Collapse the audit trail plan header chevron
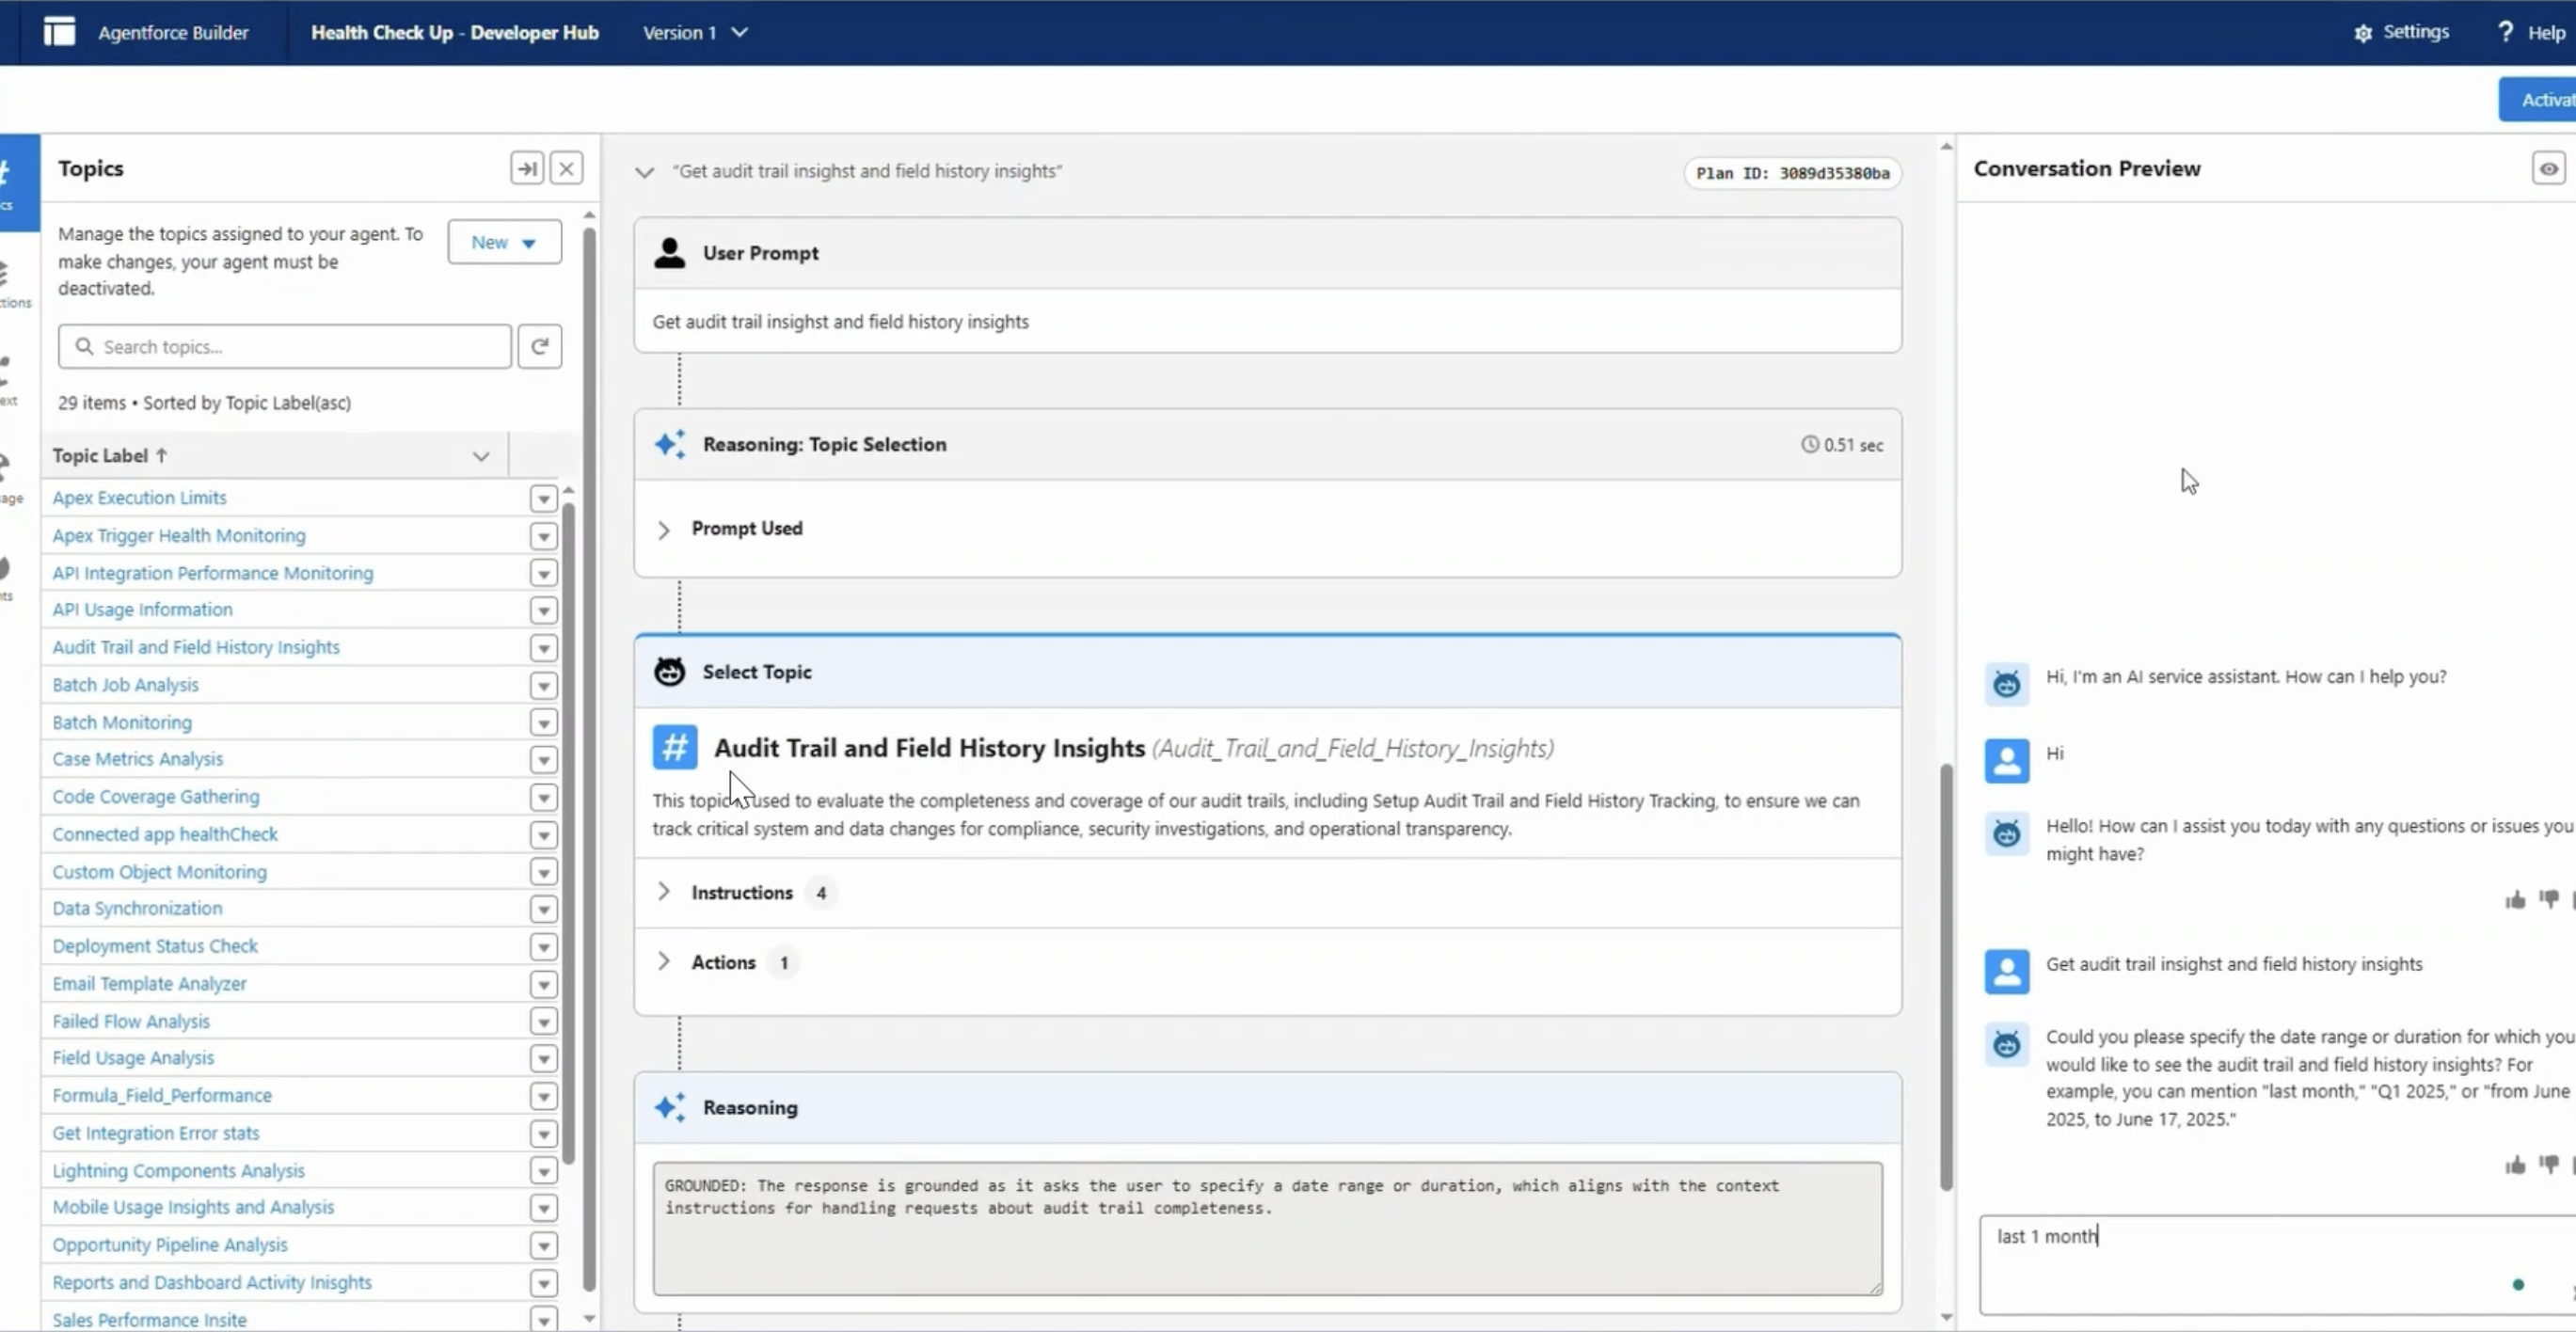Screen dimensions: 2576x1332 [645, 172]
